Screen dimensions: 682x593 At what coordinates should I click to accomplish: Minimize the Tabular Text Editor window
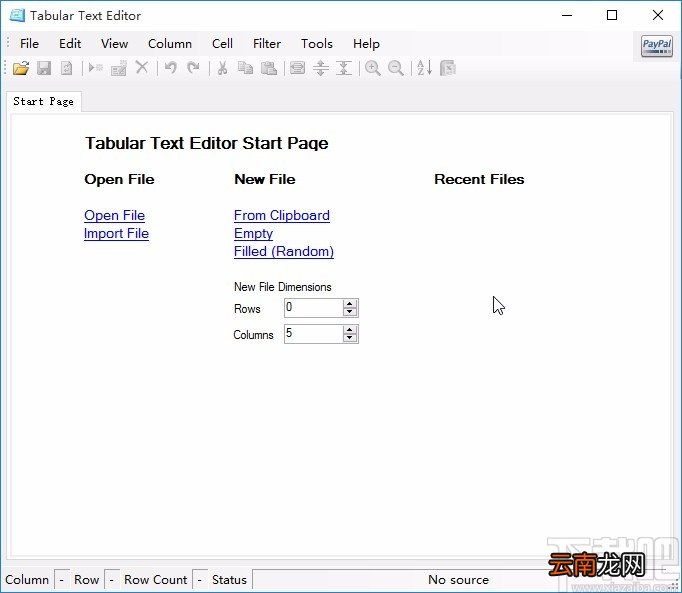click(567, 15)
